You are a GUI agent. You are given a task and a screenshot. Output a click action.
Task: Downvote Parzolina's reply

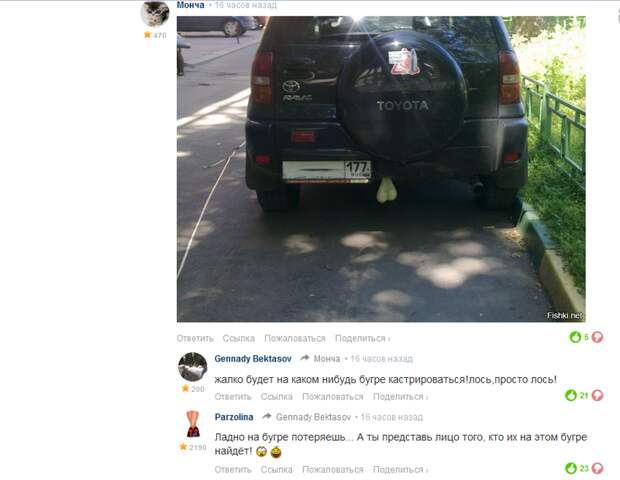pos(597,468)
